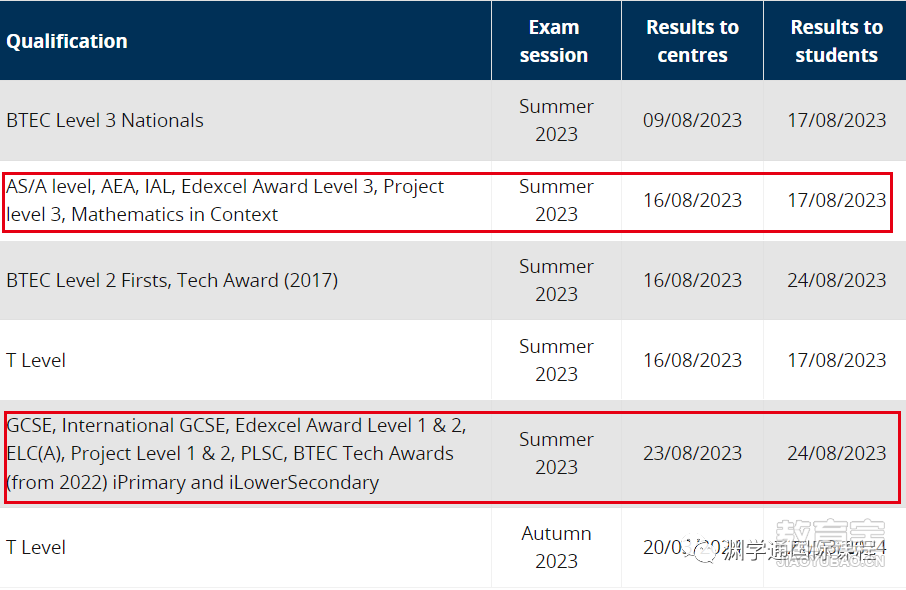The width and height of the screenshot is (906, 590).
Task: Click the 09/08/2023 centres date
Action: tap(692, 120)
